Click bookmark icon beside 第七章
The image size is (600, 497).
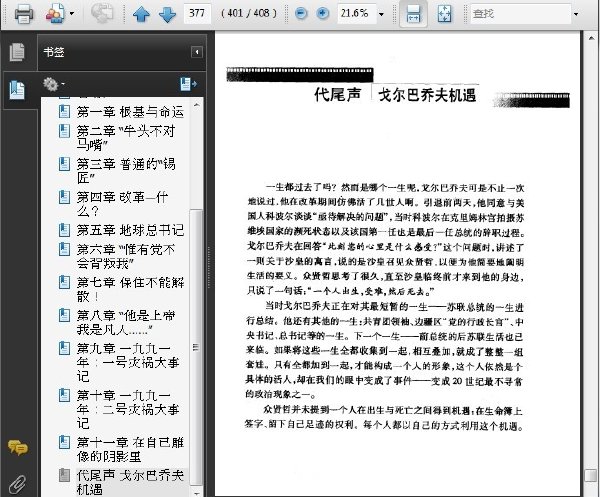[x=64, y=282]
